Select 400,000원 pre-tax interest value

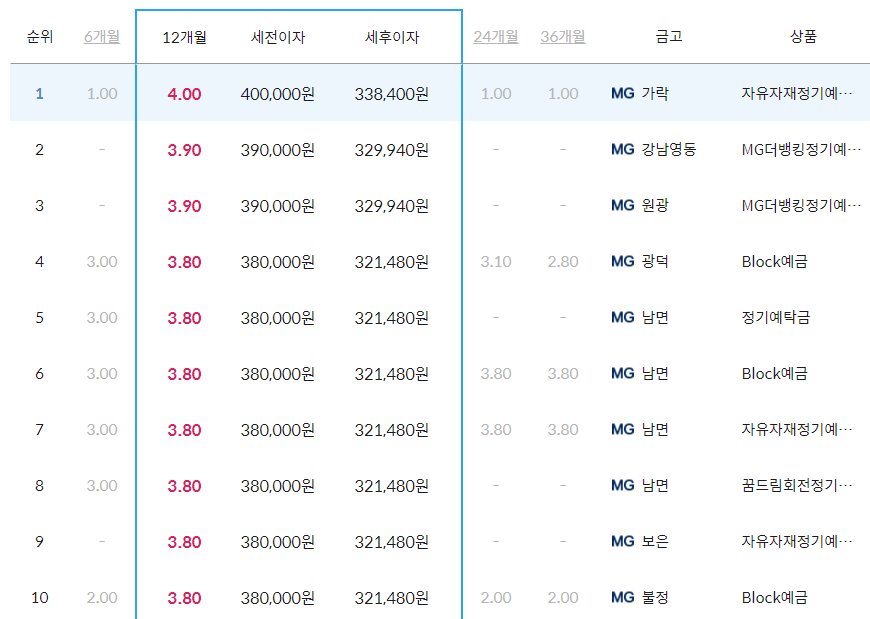click(277, 94)
